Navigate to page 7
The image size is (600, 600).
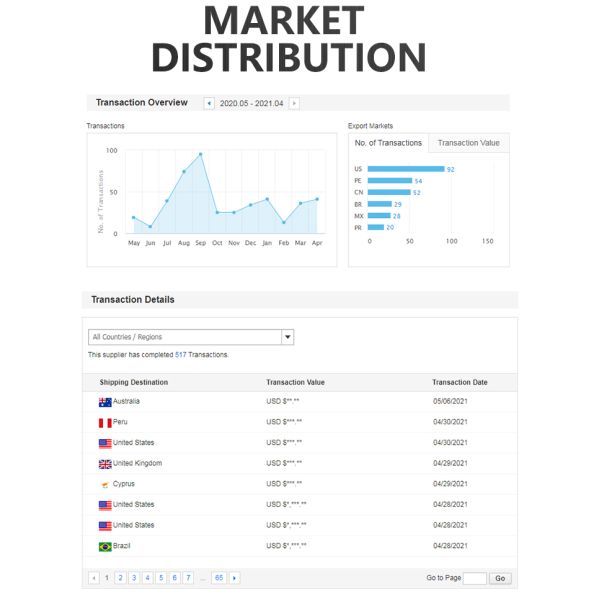(187, 578)
